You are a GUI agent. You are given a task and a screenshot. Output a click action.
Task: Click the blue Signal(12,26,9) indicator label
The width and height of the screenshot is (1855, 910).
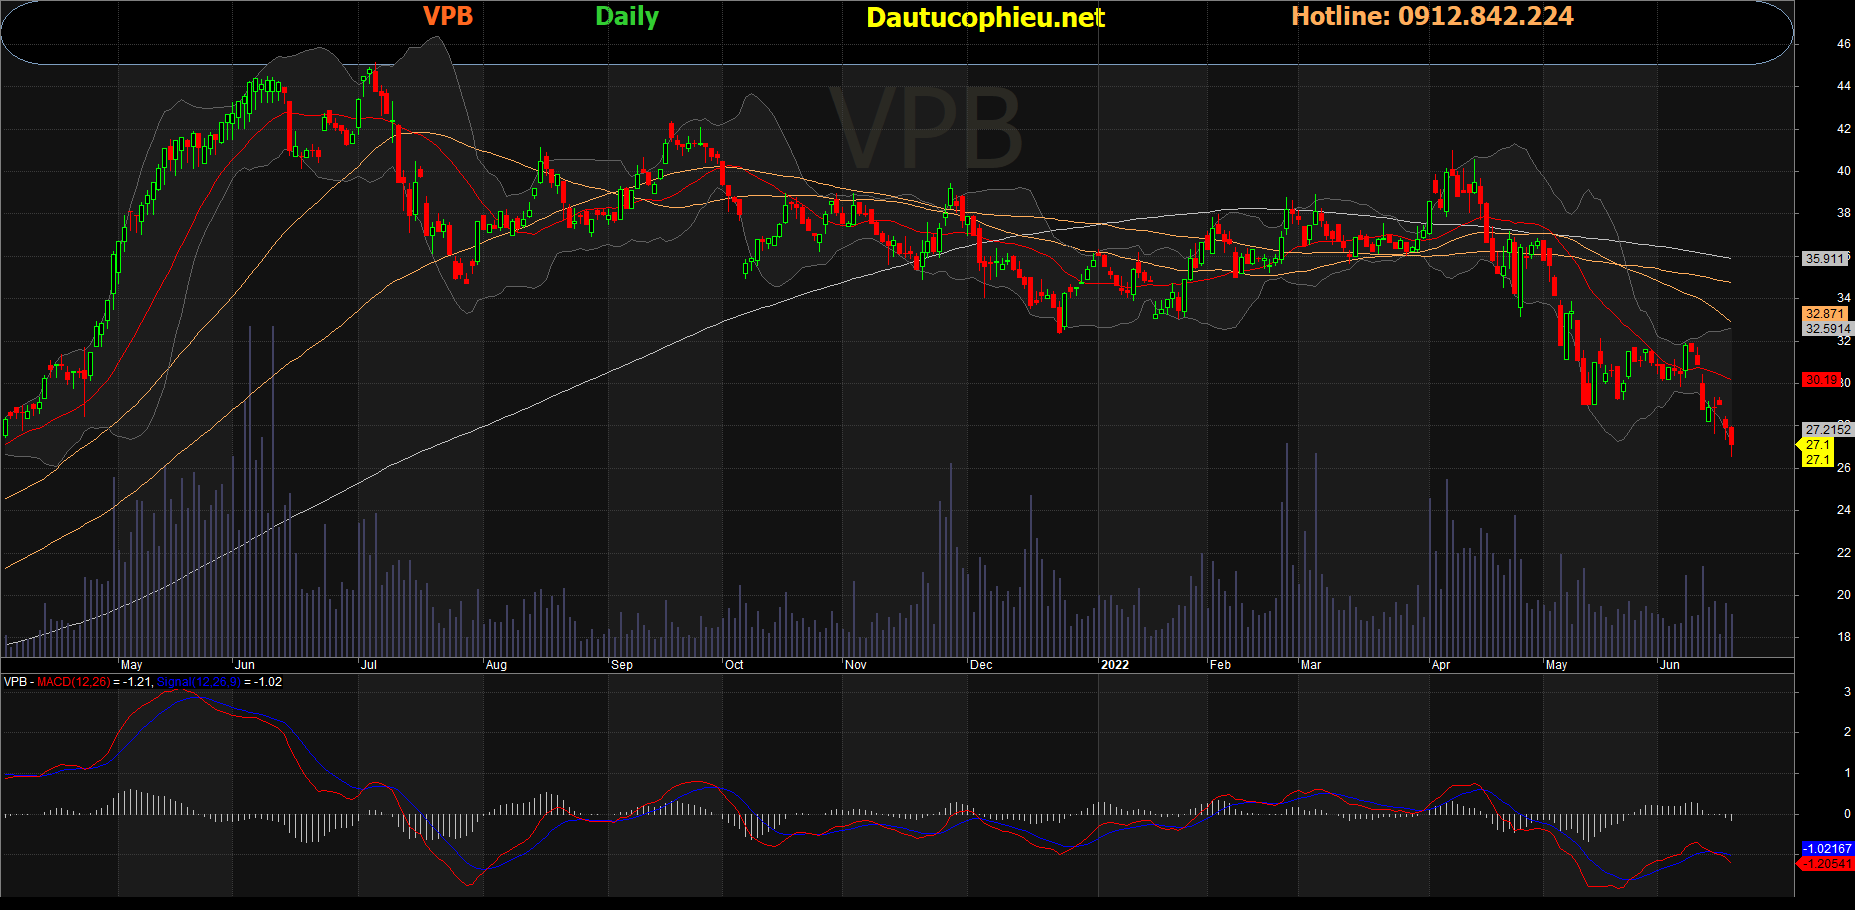tap(198, 682)
